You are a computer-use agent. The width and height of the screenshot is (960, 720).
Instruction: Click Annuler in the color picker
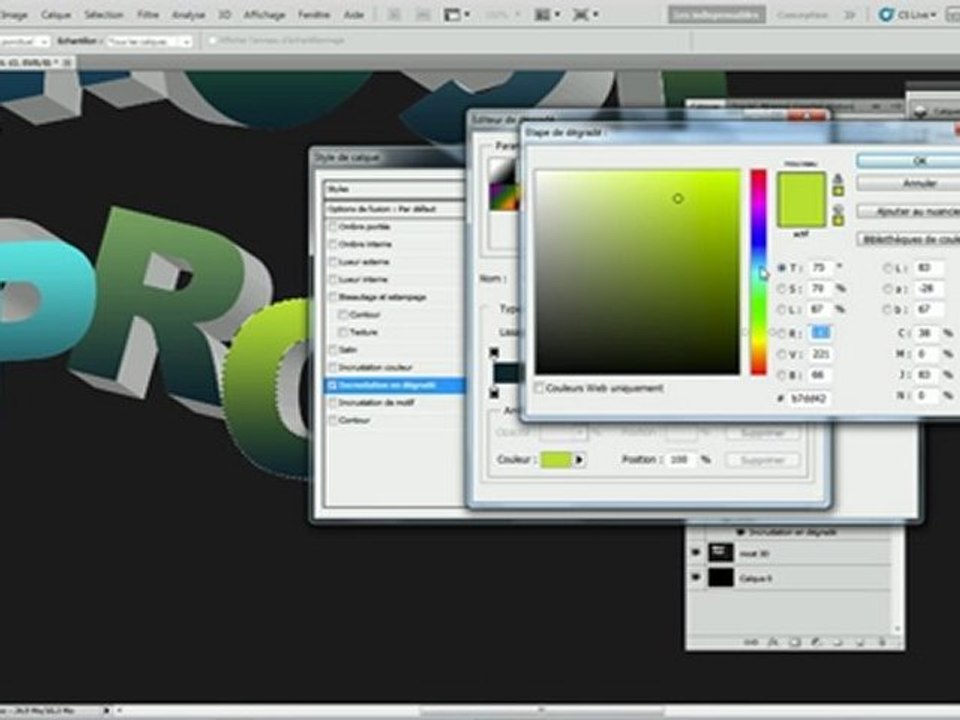pyautogui.click(x=911, y=183)
